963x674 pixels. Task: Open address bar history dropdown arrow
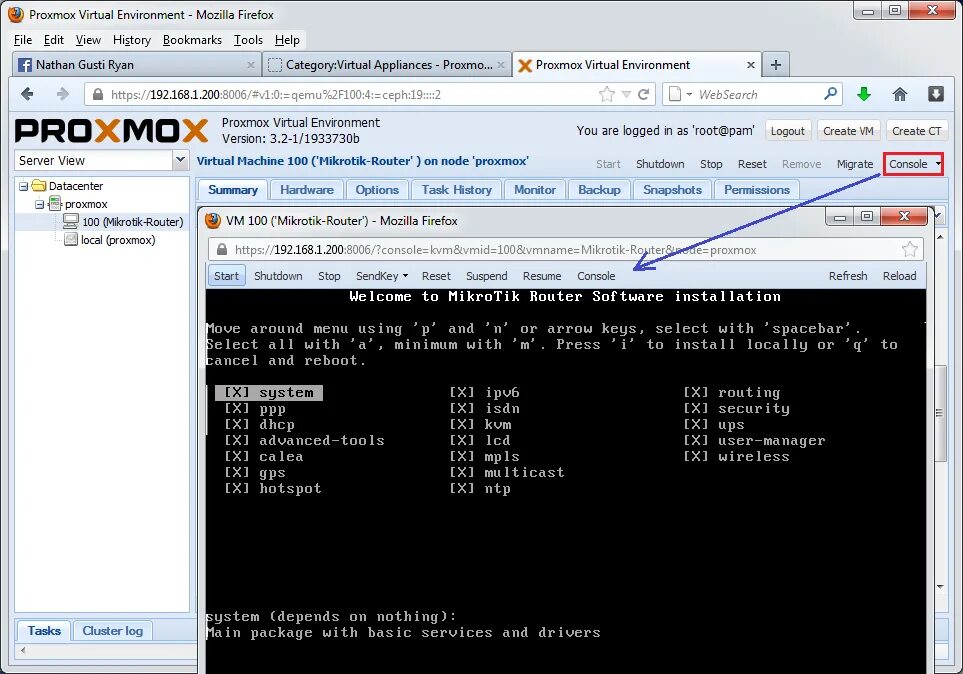[x=626, y=95]
